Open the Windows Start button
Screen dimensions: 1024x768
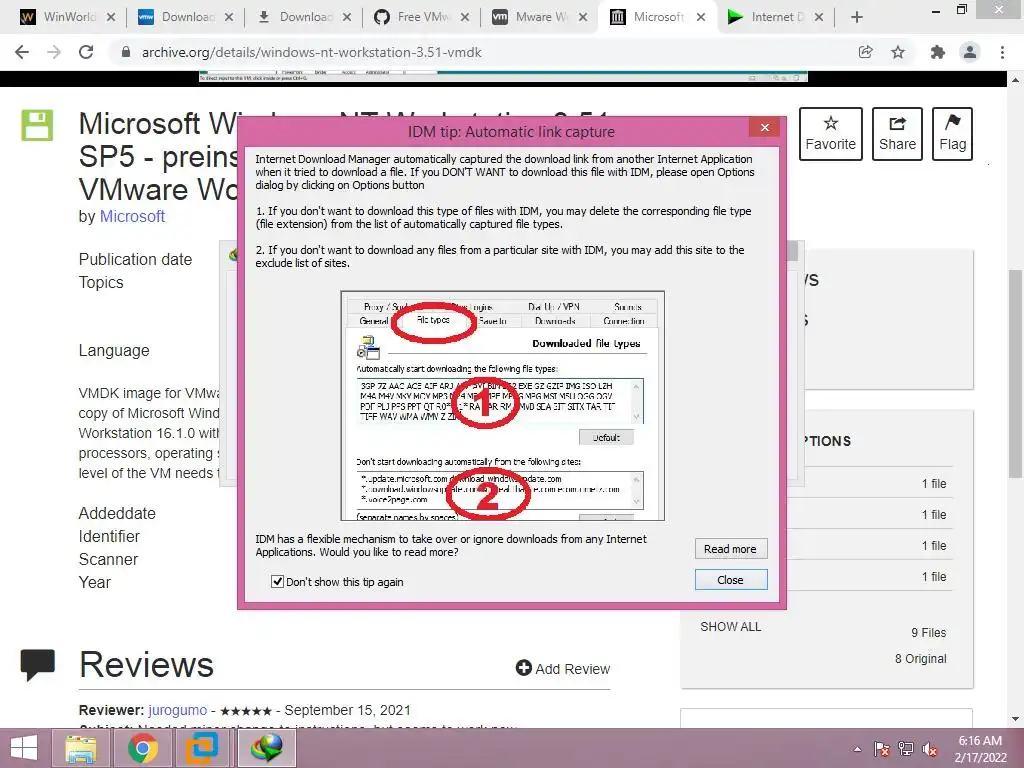(24, 748)
